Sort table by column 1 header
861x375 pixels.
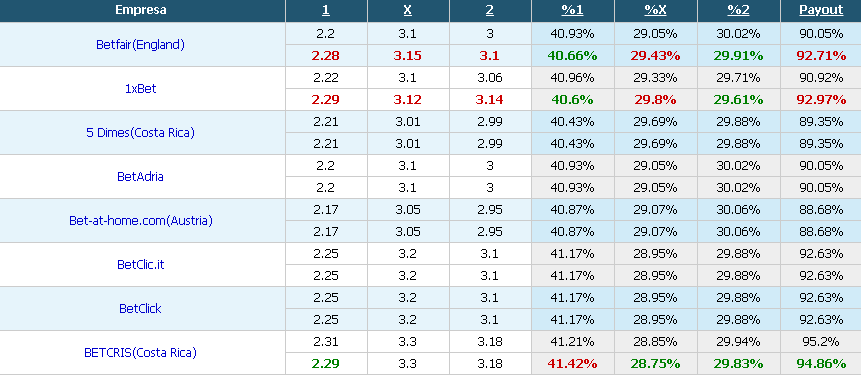(326, 10)
